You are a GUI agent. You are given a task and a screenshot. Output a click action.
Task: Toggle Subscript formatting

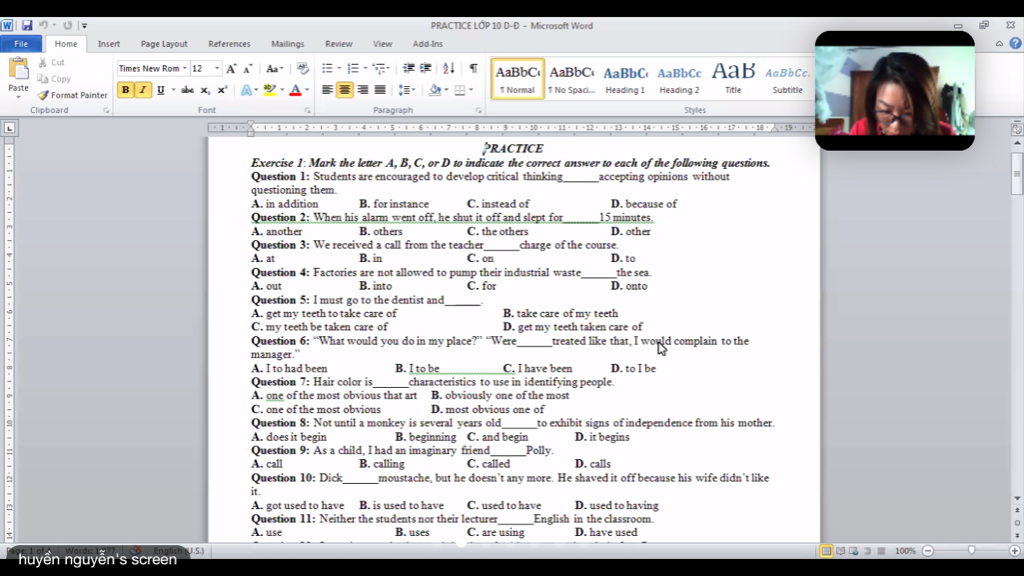coord(205,90)
